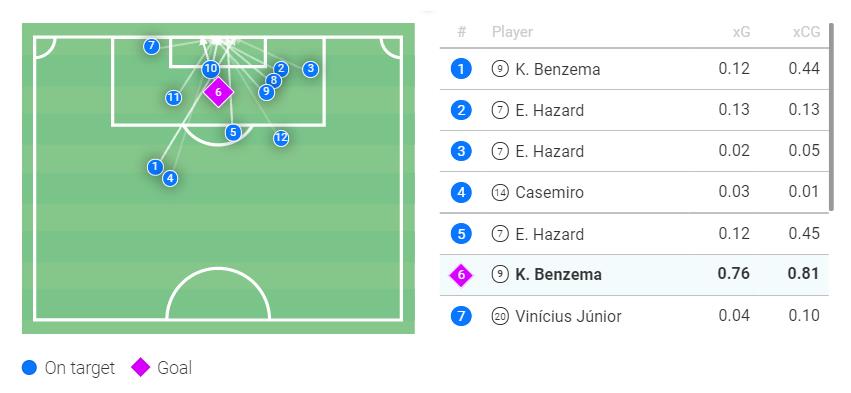Image resolution: width=851 pixels, height=393 pixels.
Task: Select E. Hazard row number 5
Action: (634, 234)
